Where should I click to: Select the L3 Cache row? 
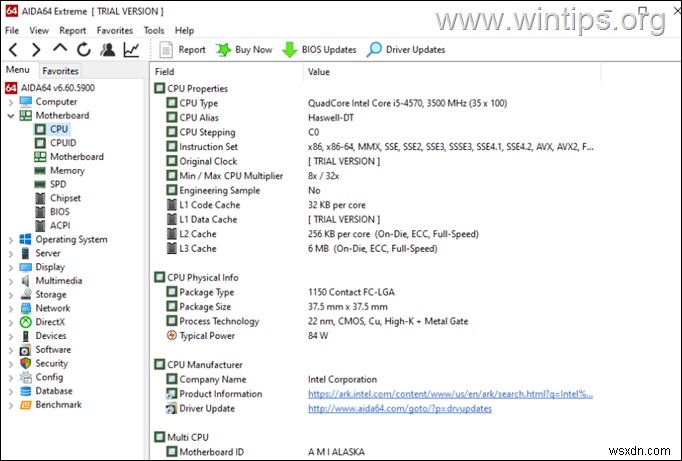[x=374, y=248]
